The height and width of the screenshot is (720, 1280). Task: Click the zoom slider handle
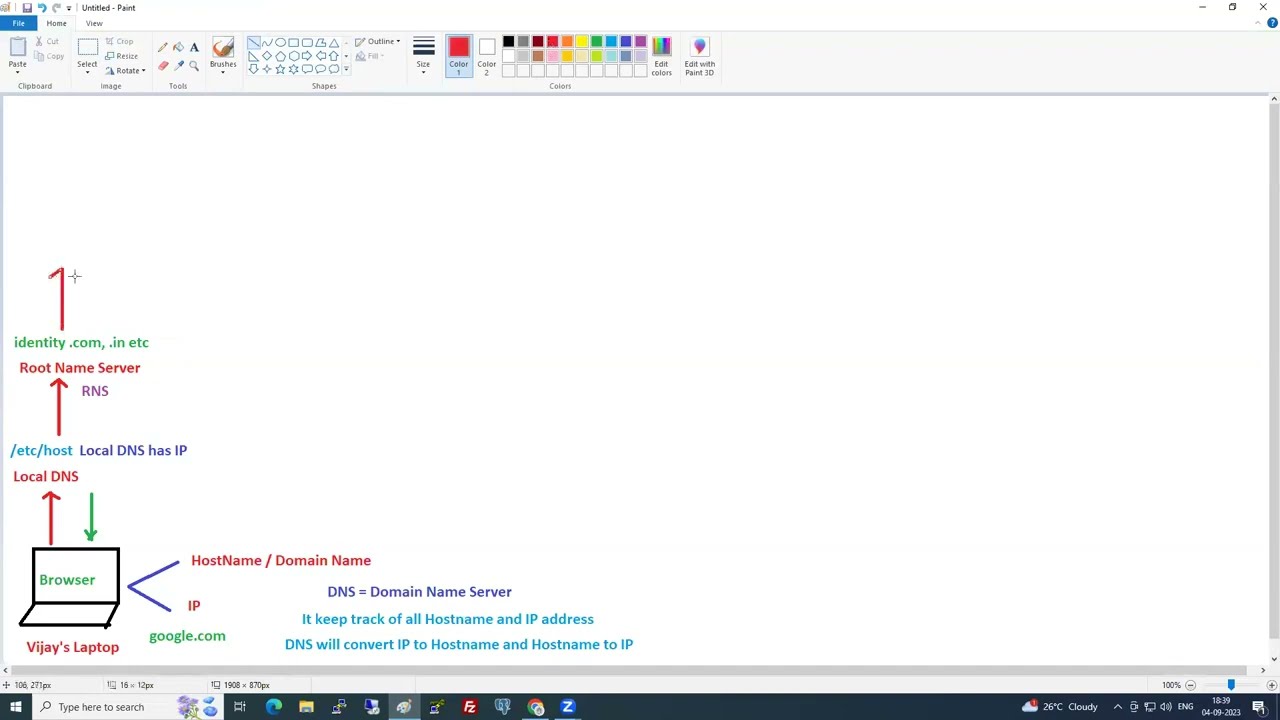1231,685
